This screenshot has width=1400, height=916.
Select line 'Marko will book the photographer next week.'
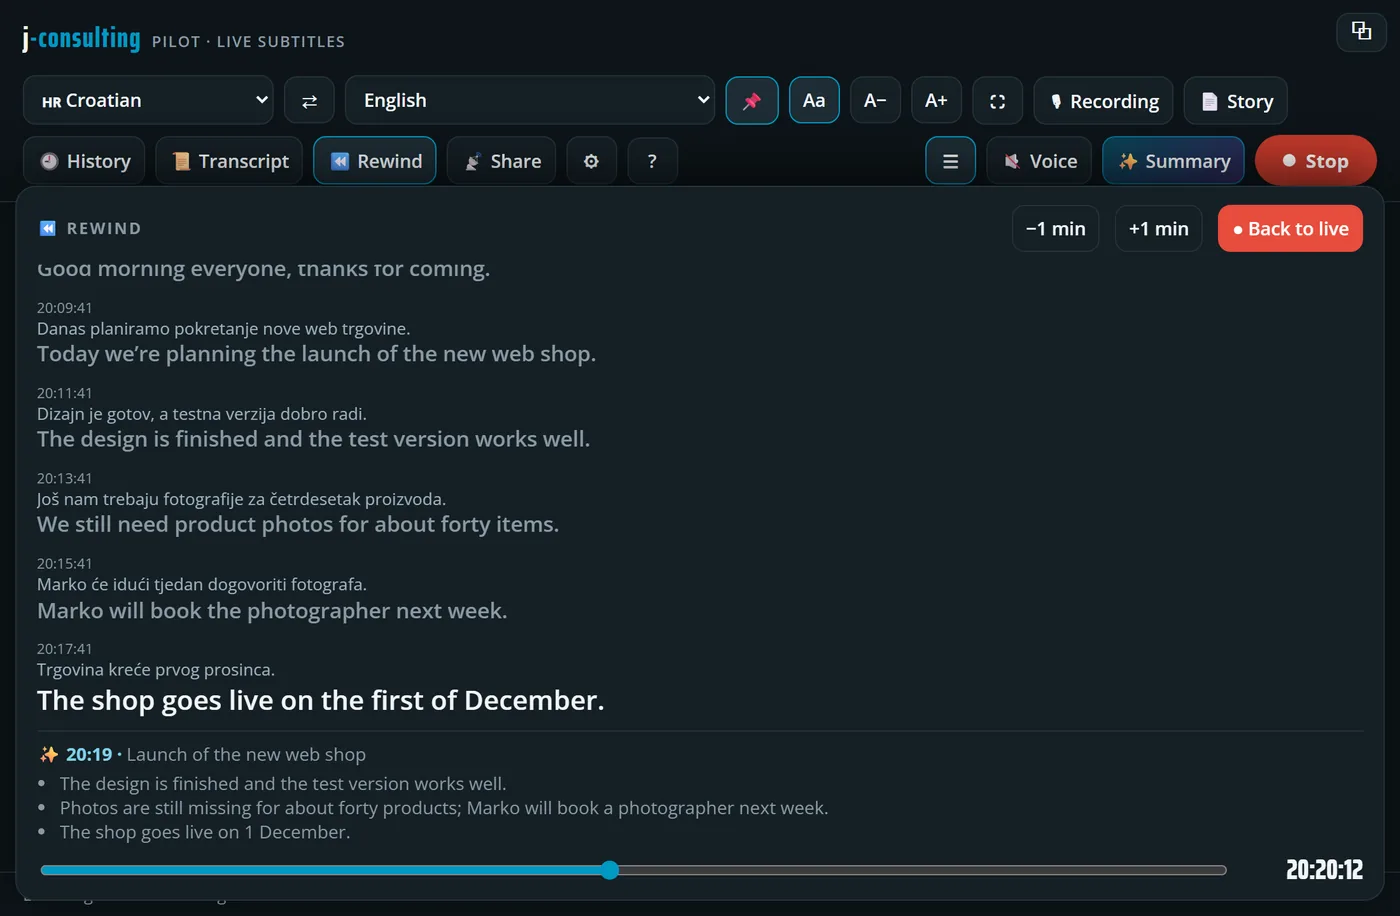point(272,610)
